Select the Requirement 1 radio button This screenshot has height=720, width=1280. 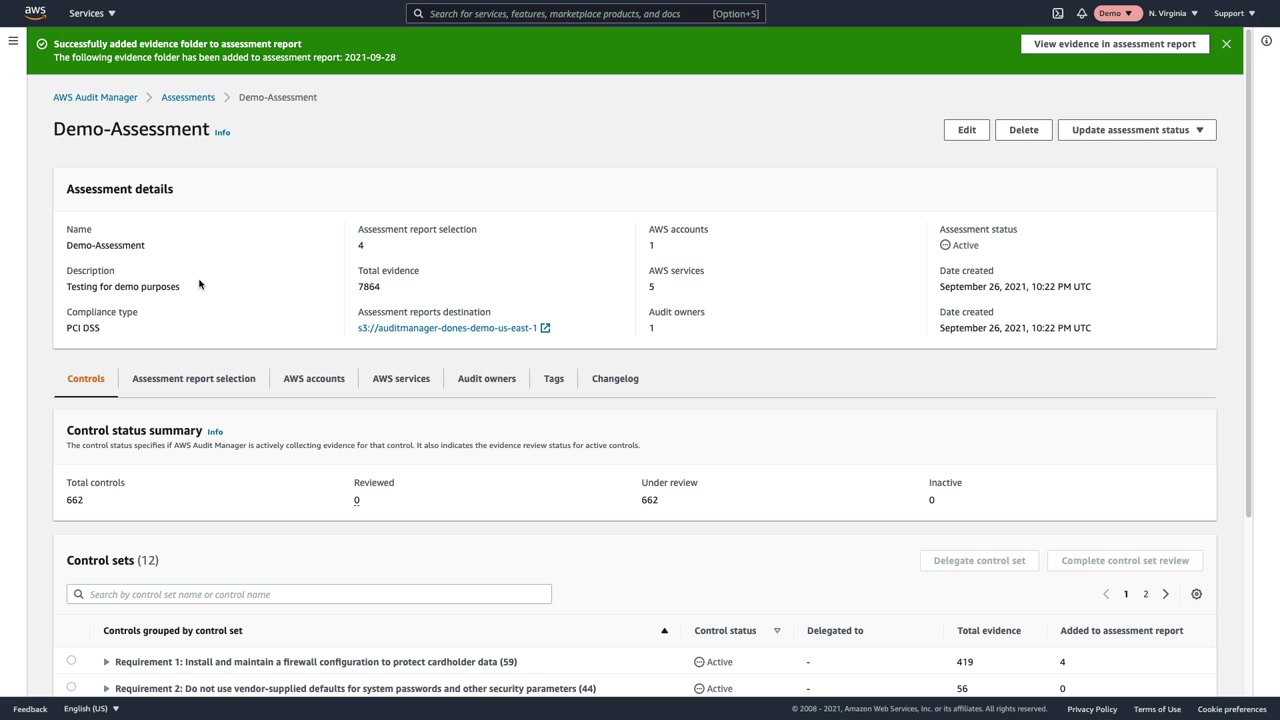click(71, 660)
